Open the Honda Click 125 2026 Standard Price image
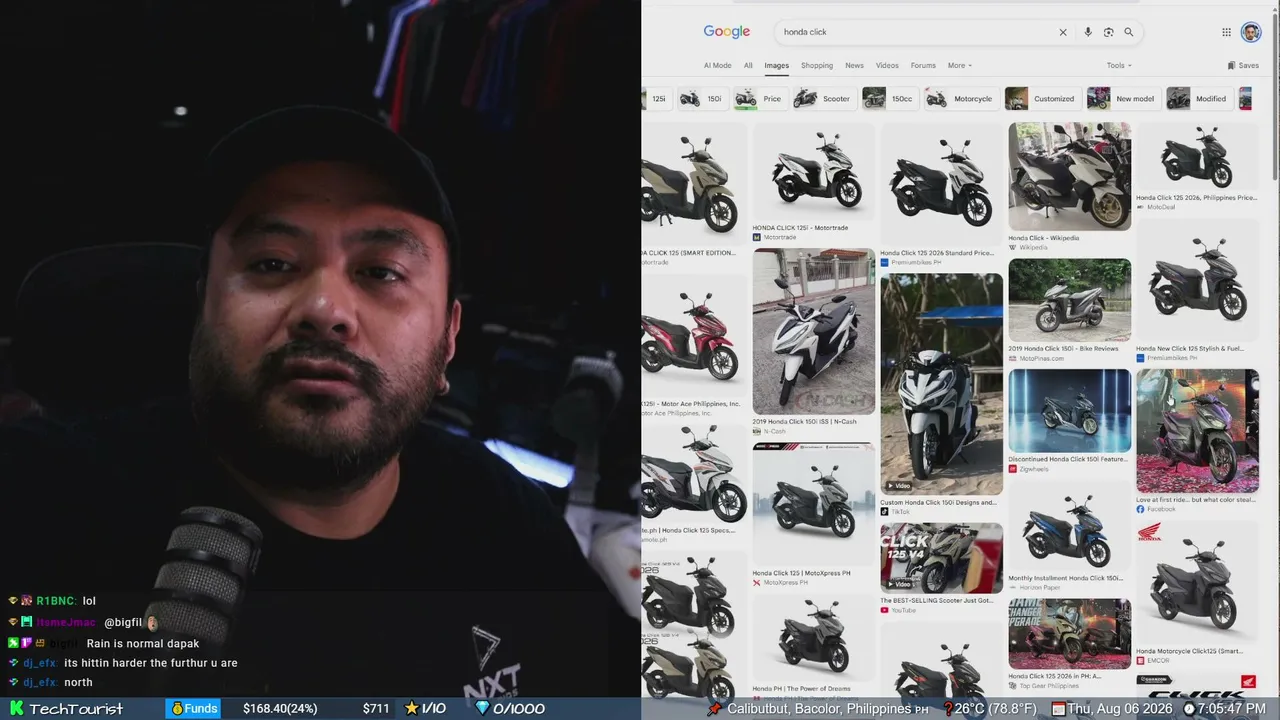1280x720 pixels. [x=942, y=184]
